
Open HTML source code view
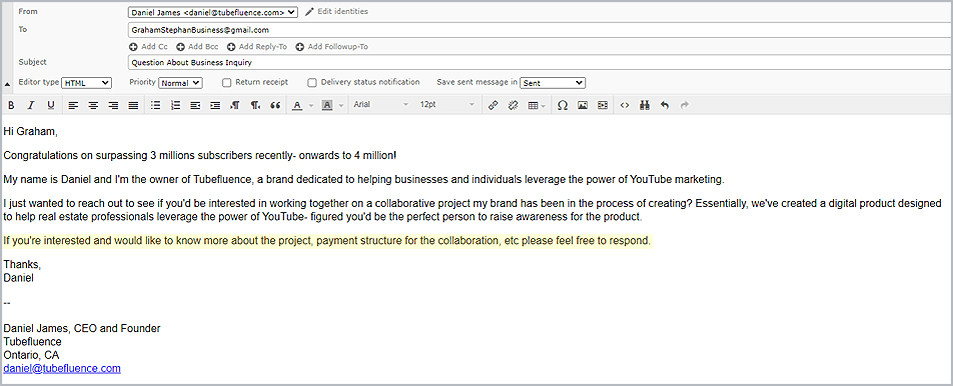tap(624, 105)
